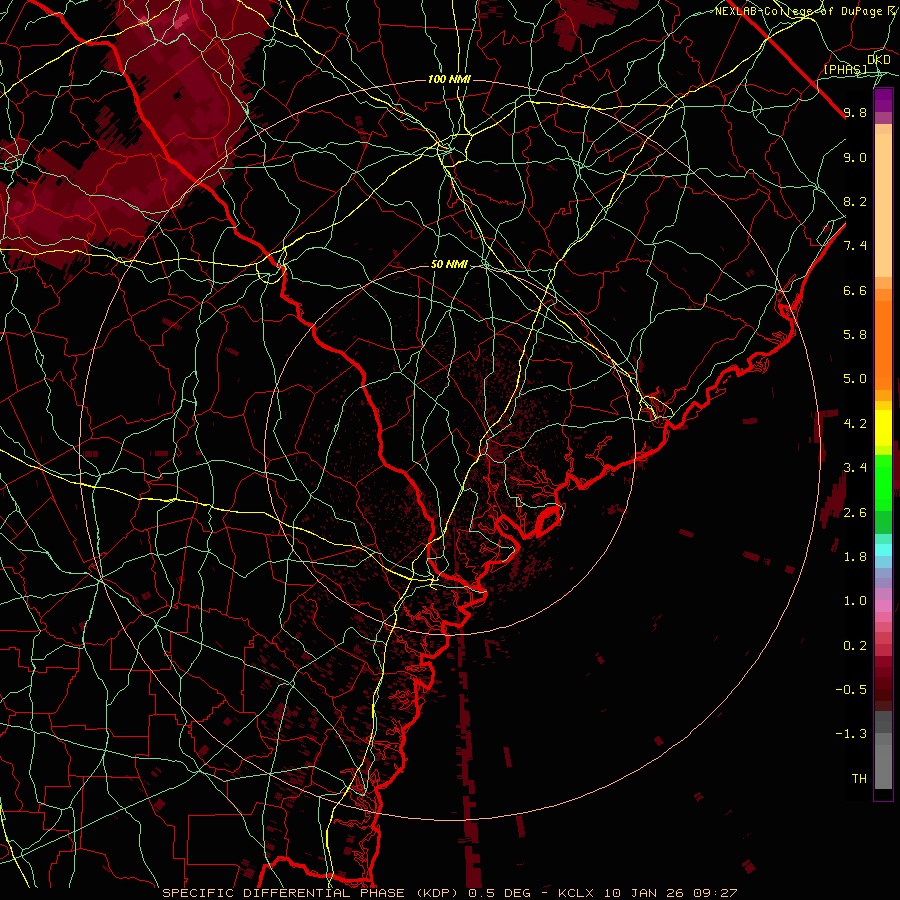
Task: Click the 4.2 value on the color scale
Action: click(x=855, y=424)
